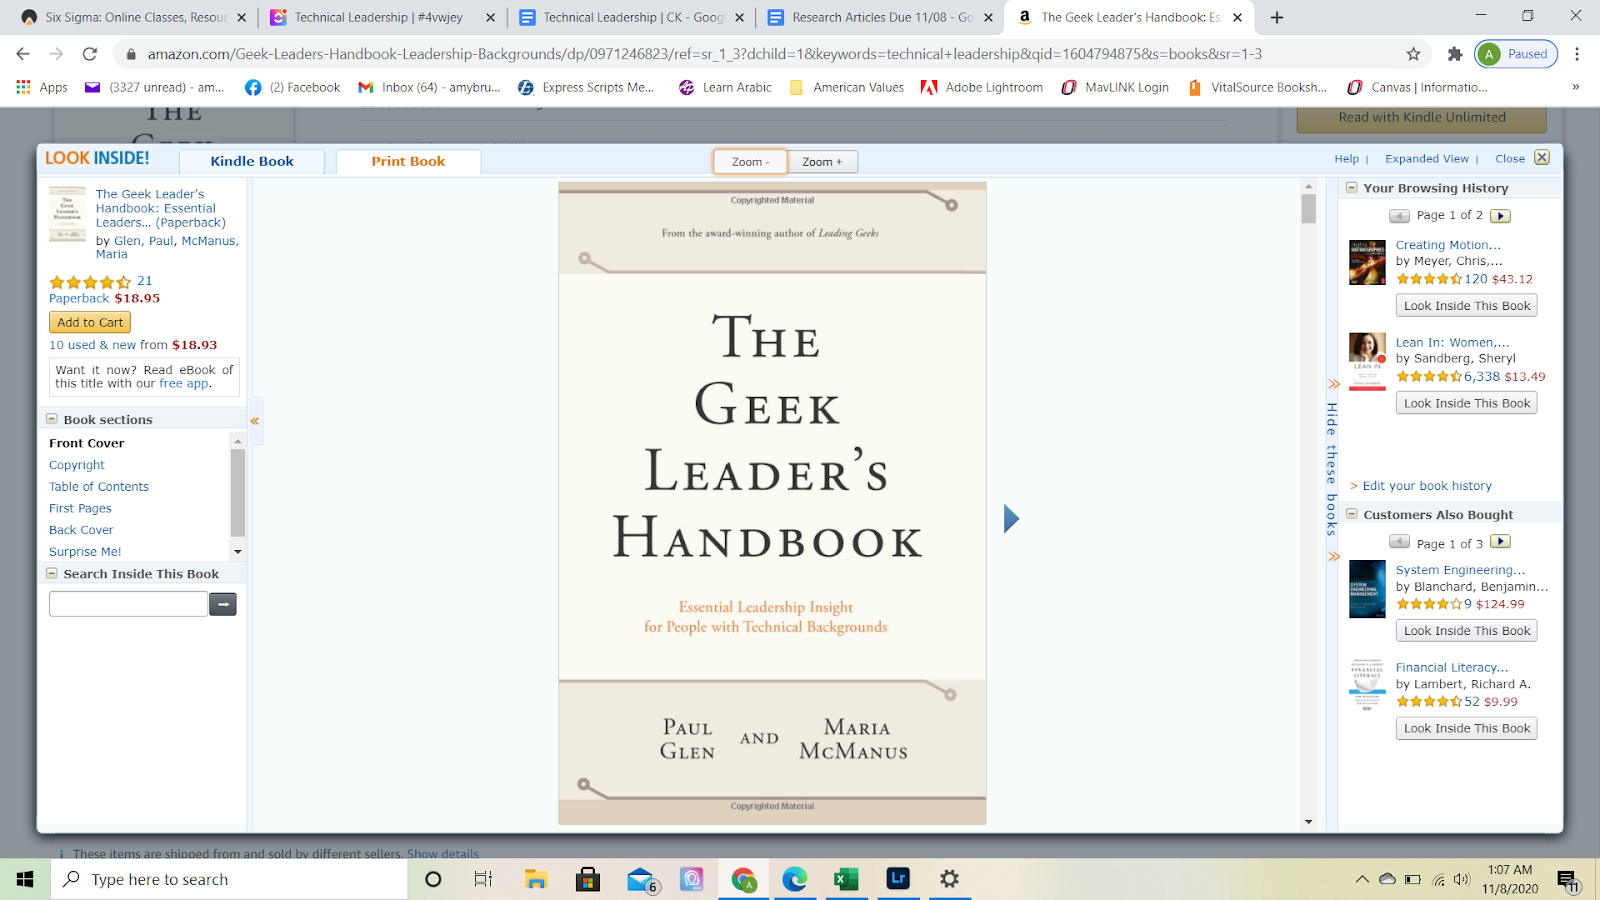1600x900 pixels.
Task: Add book to cart
Action: coord(90,322)
